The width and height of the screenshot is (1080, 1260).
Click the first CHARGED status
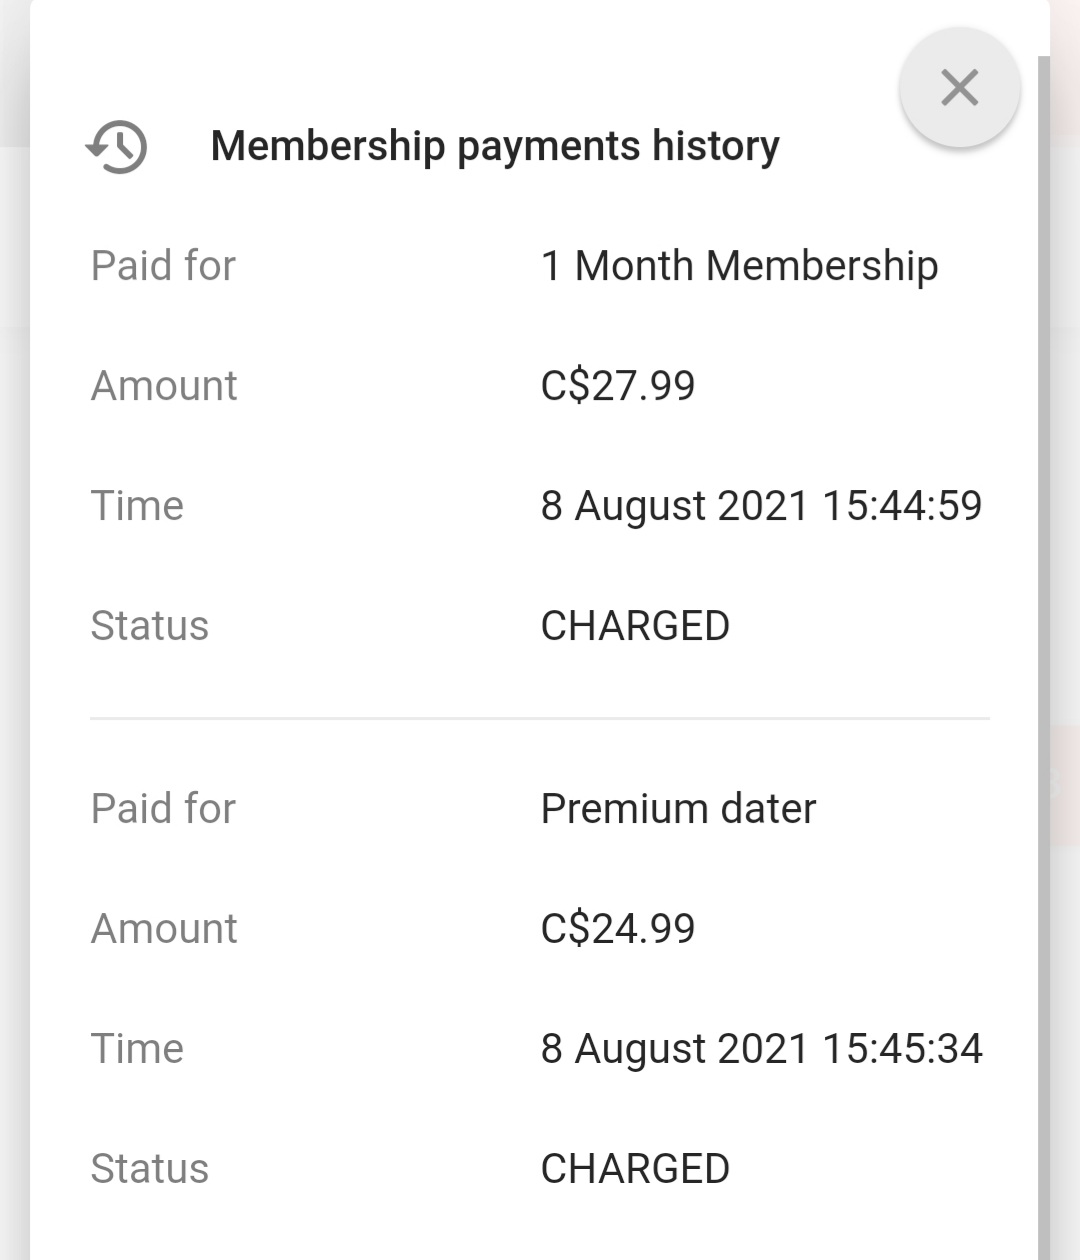[x=635, y=626]
